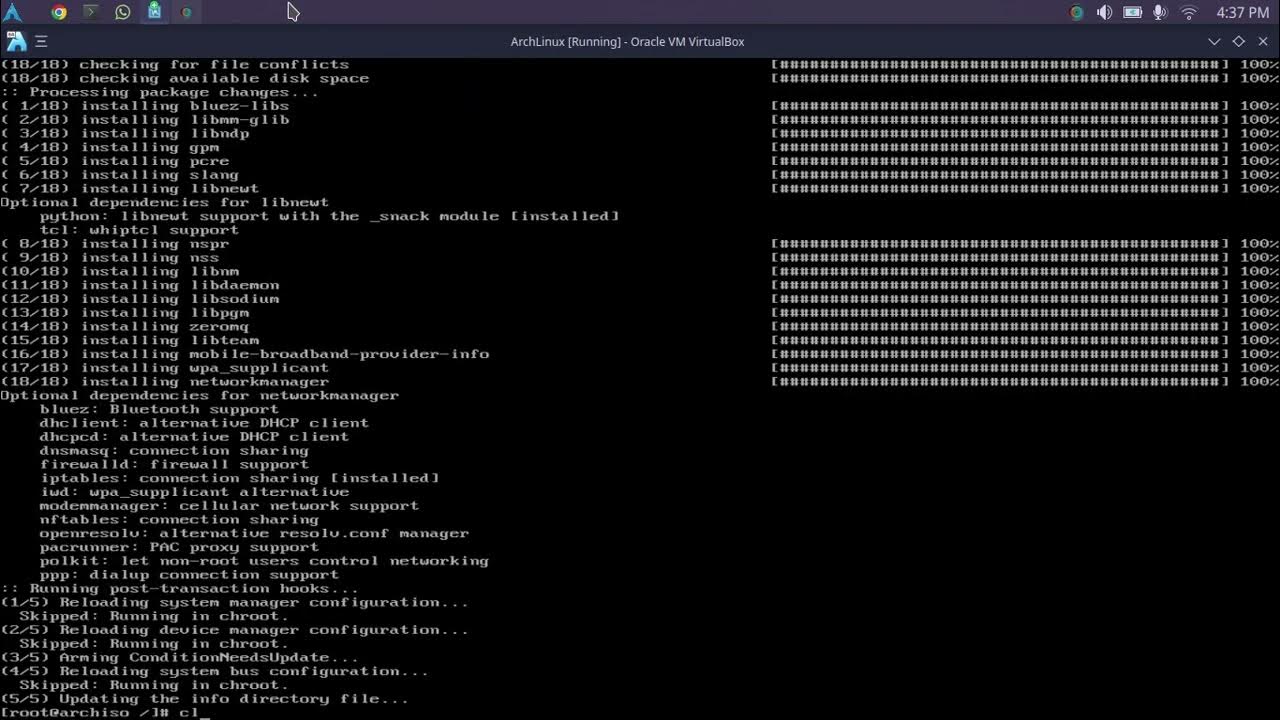
Task: Click 'bluez: Bluetooth support' line
Action: pos(159,409)
